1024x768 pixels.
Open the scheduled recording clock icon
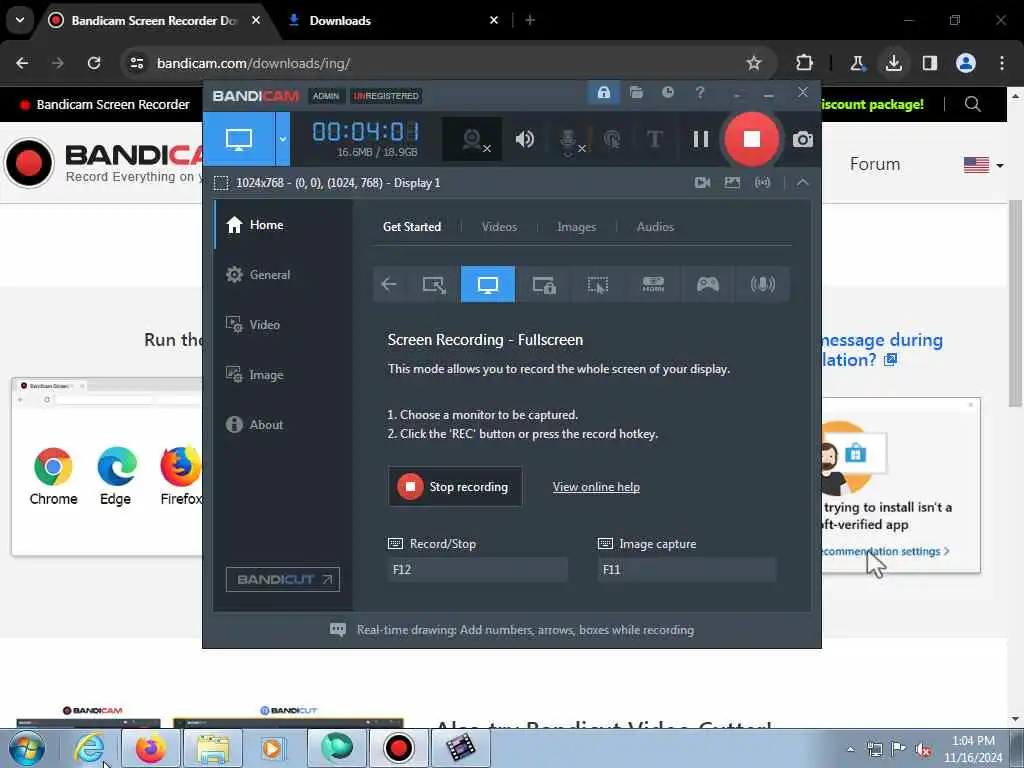tap(667, 92)
